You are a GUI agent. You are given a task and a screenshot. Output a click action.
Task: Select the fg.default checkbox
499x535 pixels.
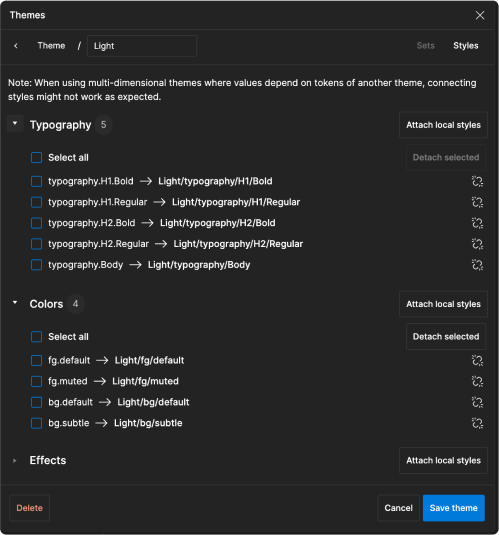coord(37,360)
